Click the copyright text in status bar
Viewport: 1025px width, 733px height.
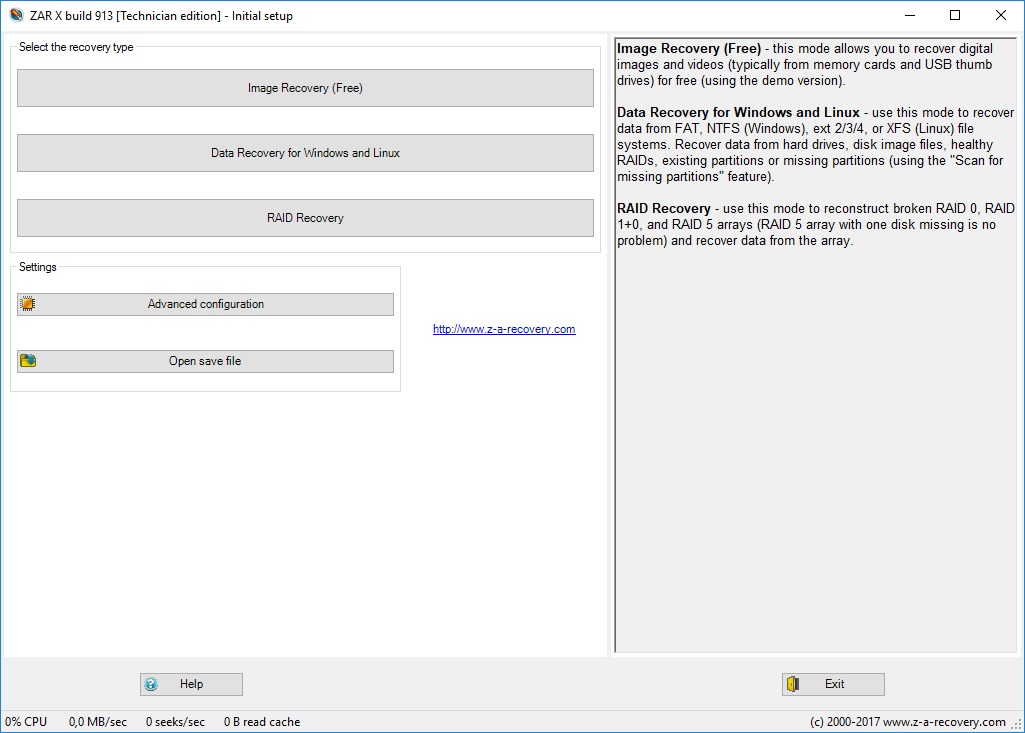pos(908,722)
